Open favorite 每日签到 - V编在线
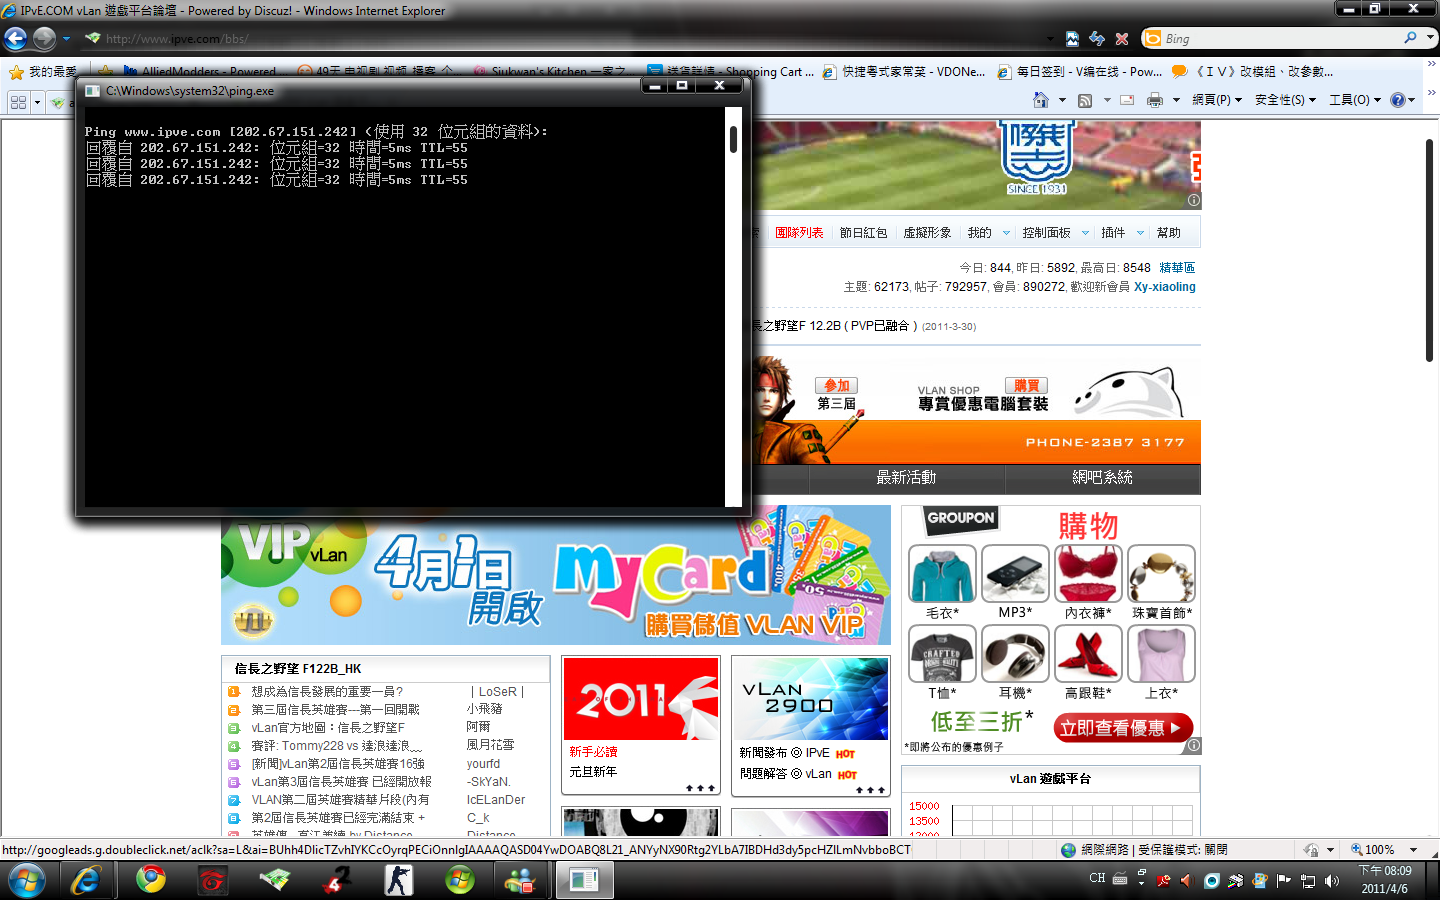Image resolution: width=1440 pixels, height=900 pixels. click(x=1080, y=72)
